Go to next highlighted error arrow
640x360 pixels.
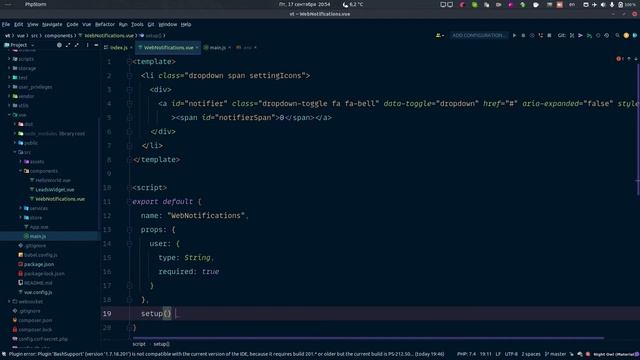click(x=636, y=59)
